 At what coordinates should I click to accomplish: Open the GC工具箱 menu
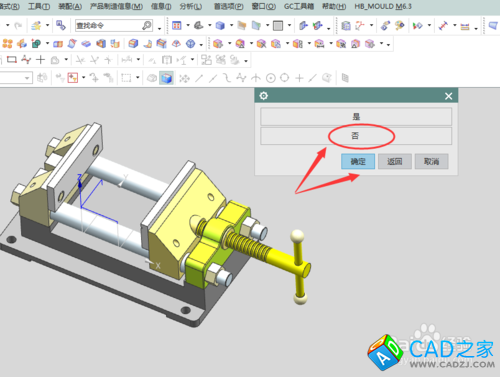[299, 6]
